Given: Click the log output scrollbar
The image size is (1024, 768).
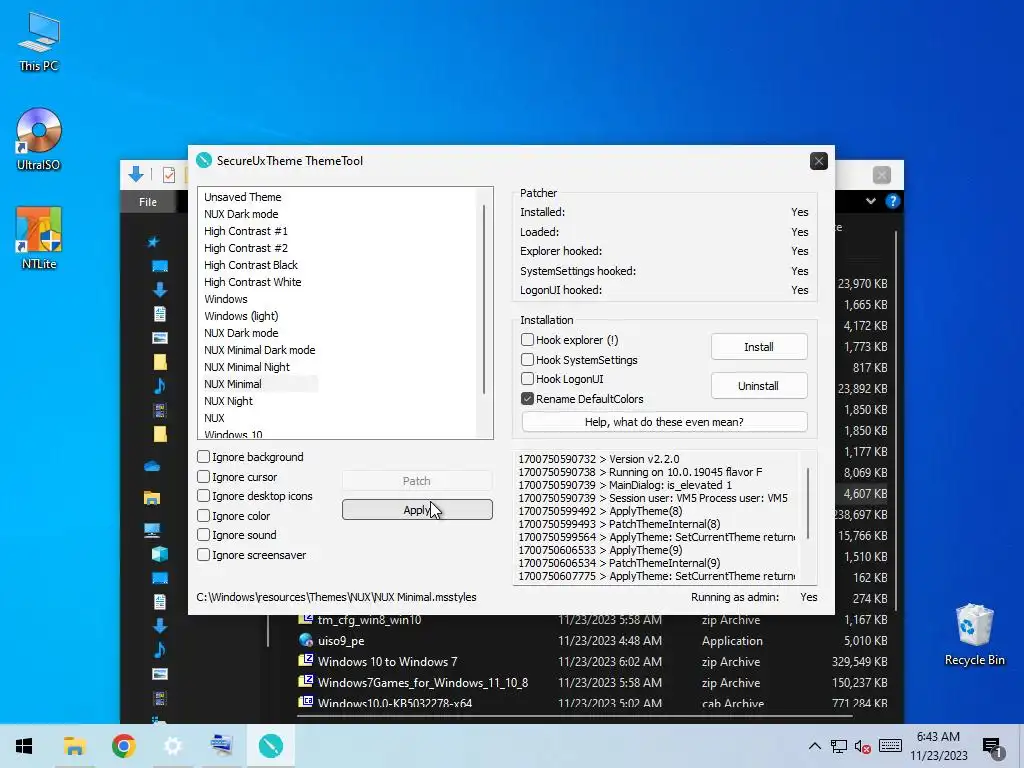Looking at the screenshot, I should pyautogui.click(x=808, y=503).
